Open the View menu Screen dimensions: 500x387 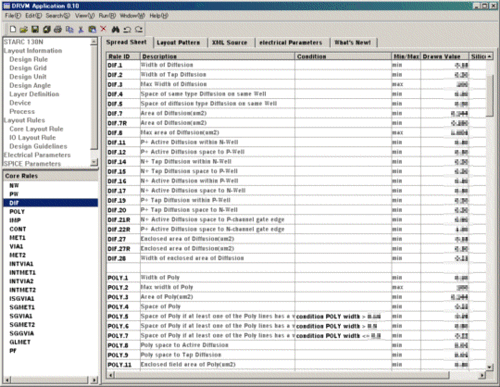tap(85, 16)
